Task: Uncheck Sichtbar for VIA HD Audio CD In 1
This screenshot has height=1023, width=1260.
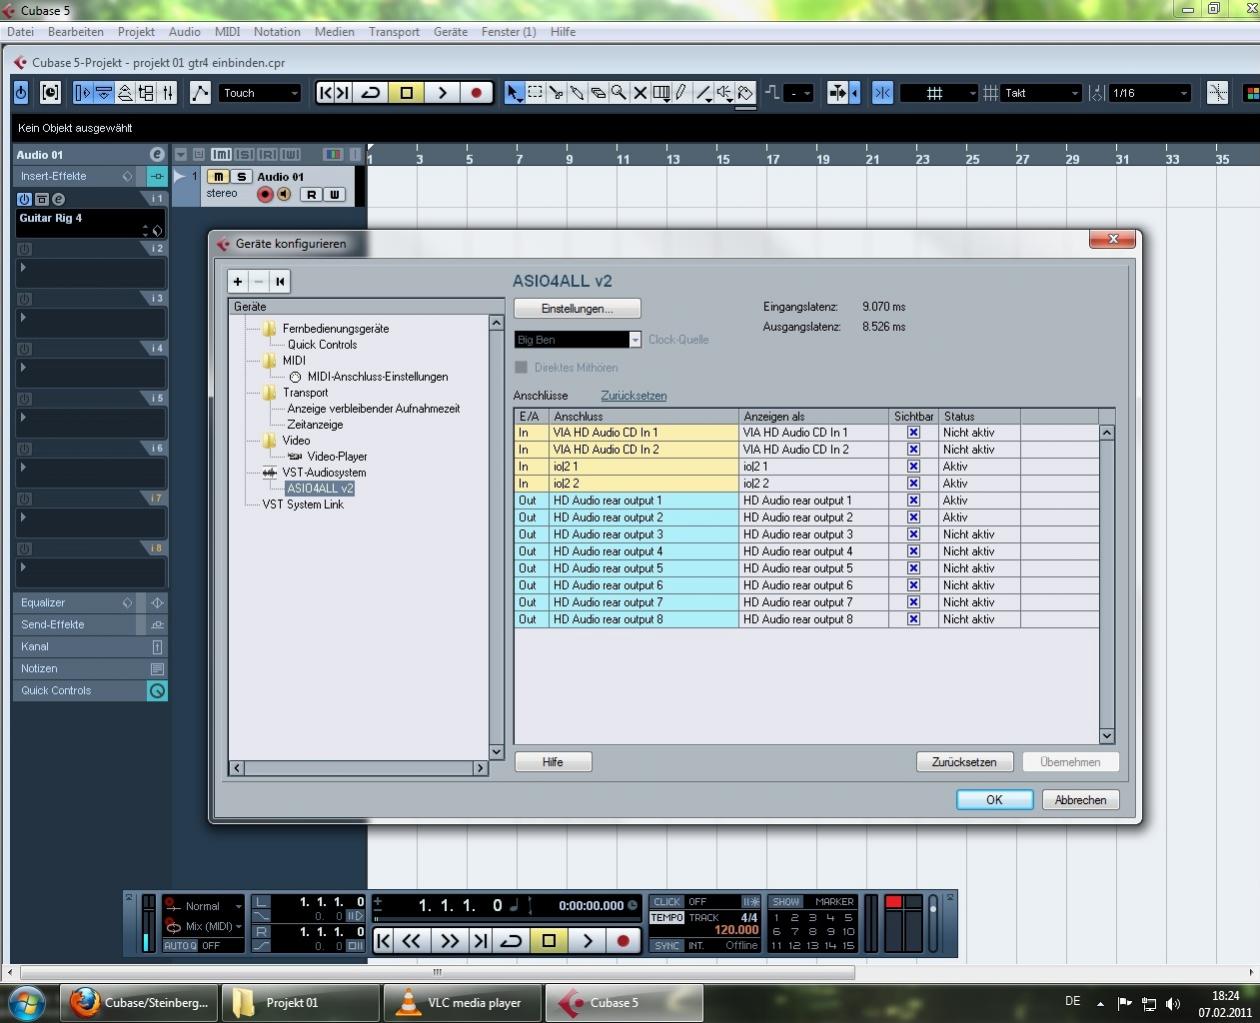Action: click(x=913, y=433)
